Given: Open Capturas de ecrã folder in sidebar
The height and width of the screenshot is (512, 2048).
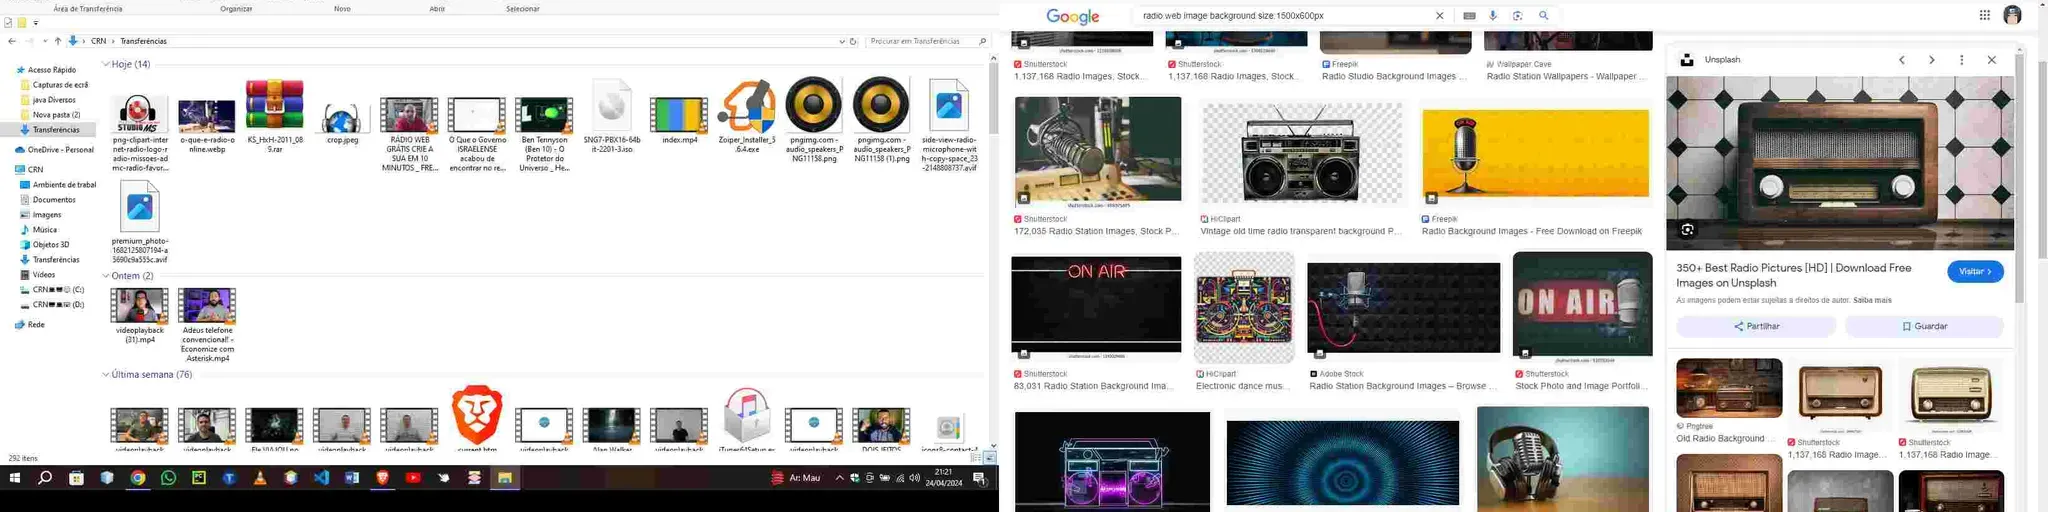Looking at the screenshot, I should 60,85.
